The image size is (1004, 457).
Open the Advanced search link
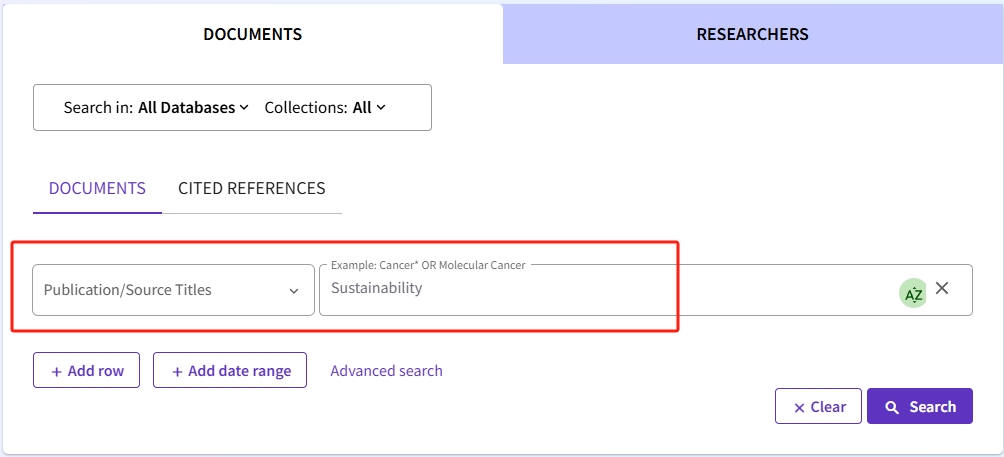[x=386, y=371]
